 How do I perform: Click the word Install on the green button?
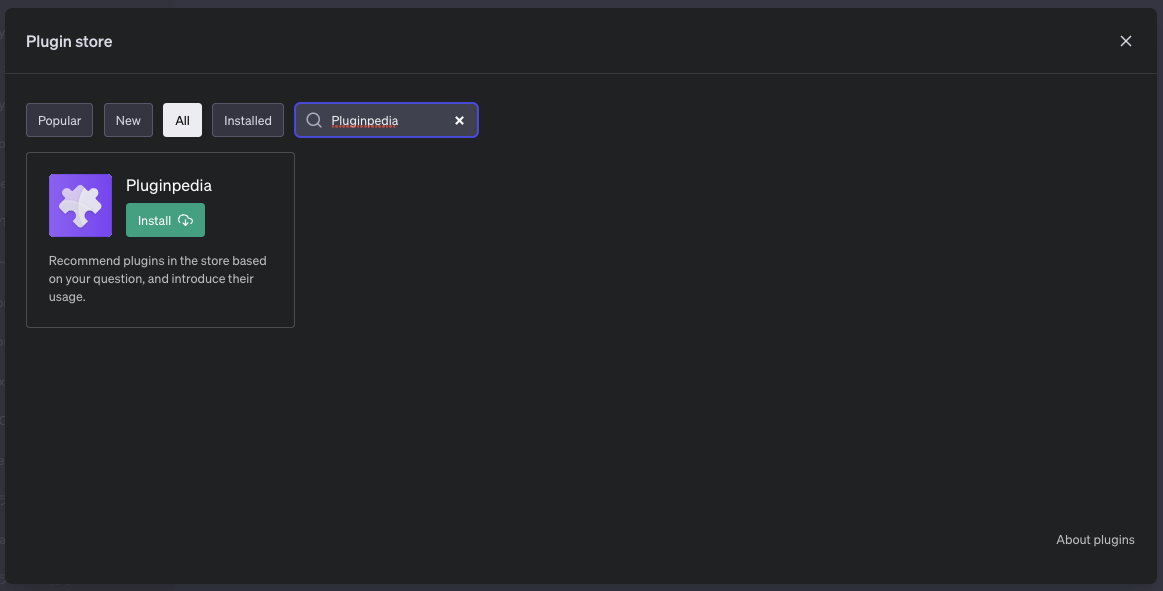[x=155, y=220]
